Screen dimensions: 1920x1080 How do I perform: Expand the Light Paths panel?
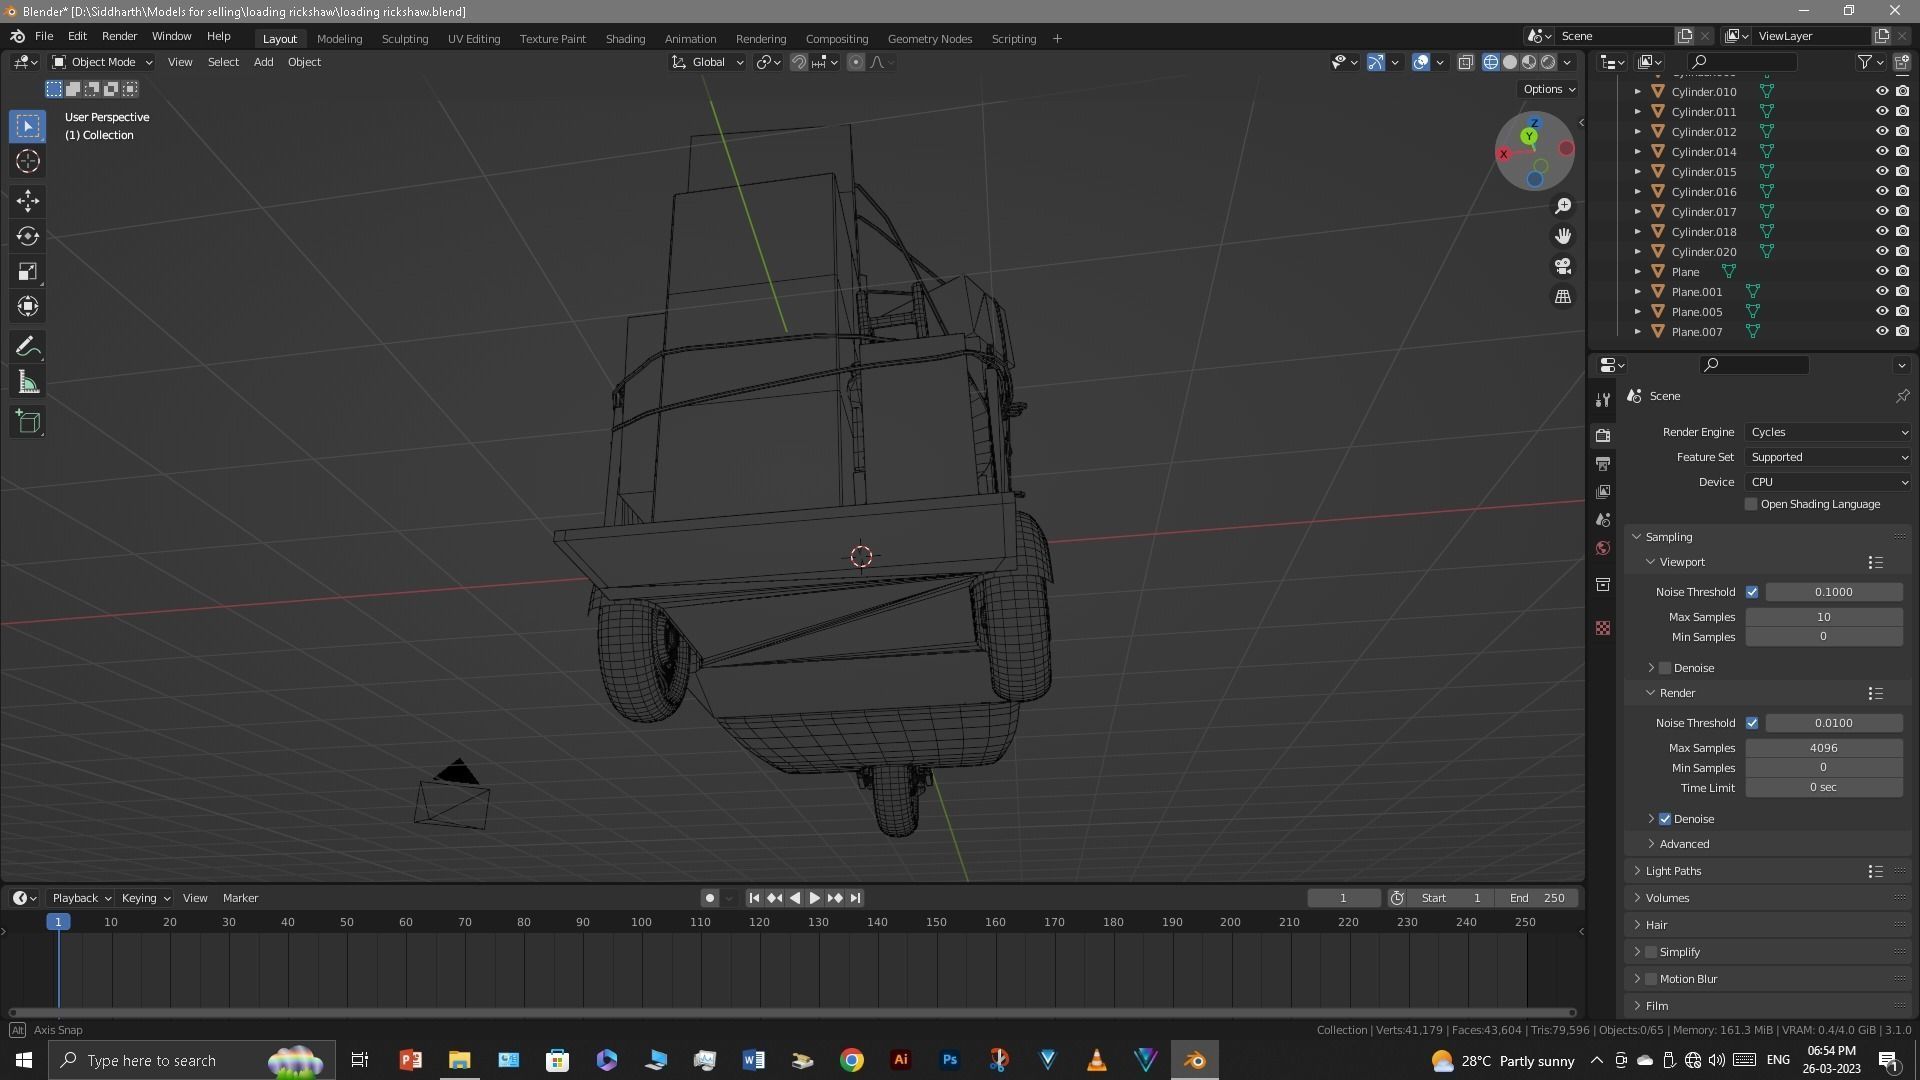click(x=1673, y=871)
